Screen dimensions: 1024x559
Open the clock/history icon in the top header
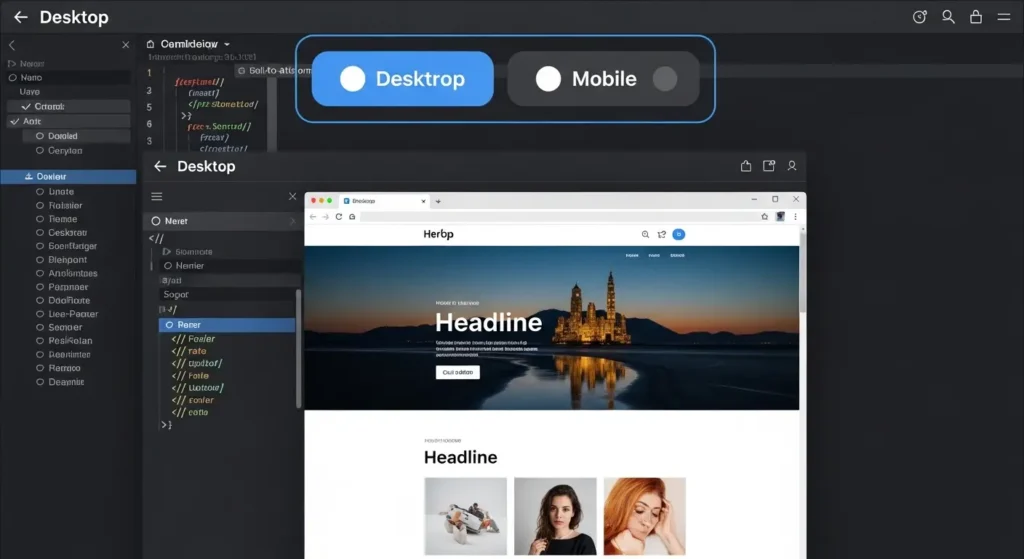921,17
